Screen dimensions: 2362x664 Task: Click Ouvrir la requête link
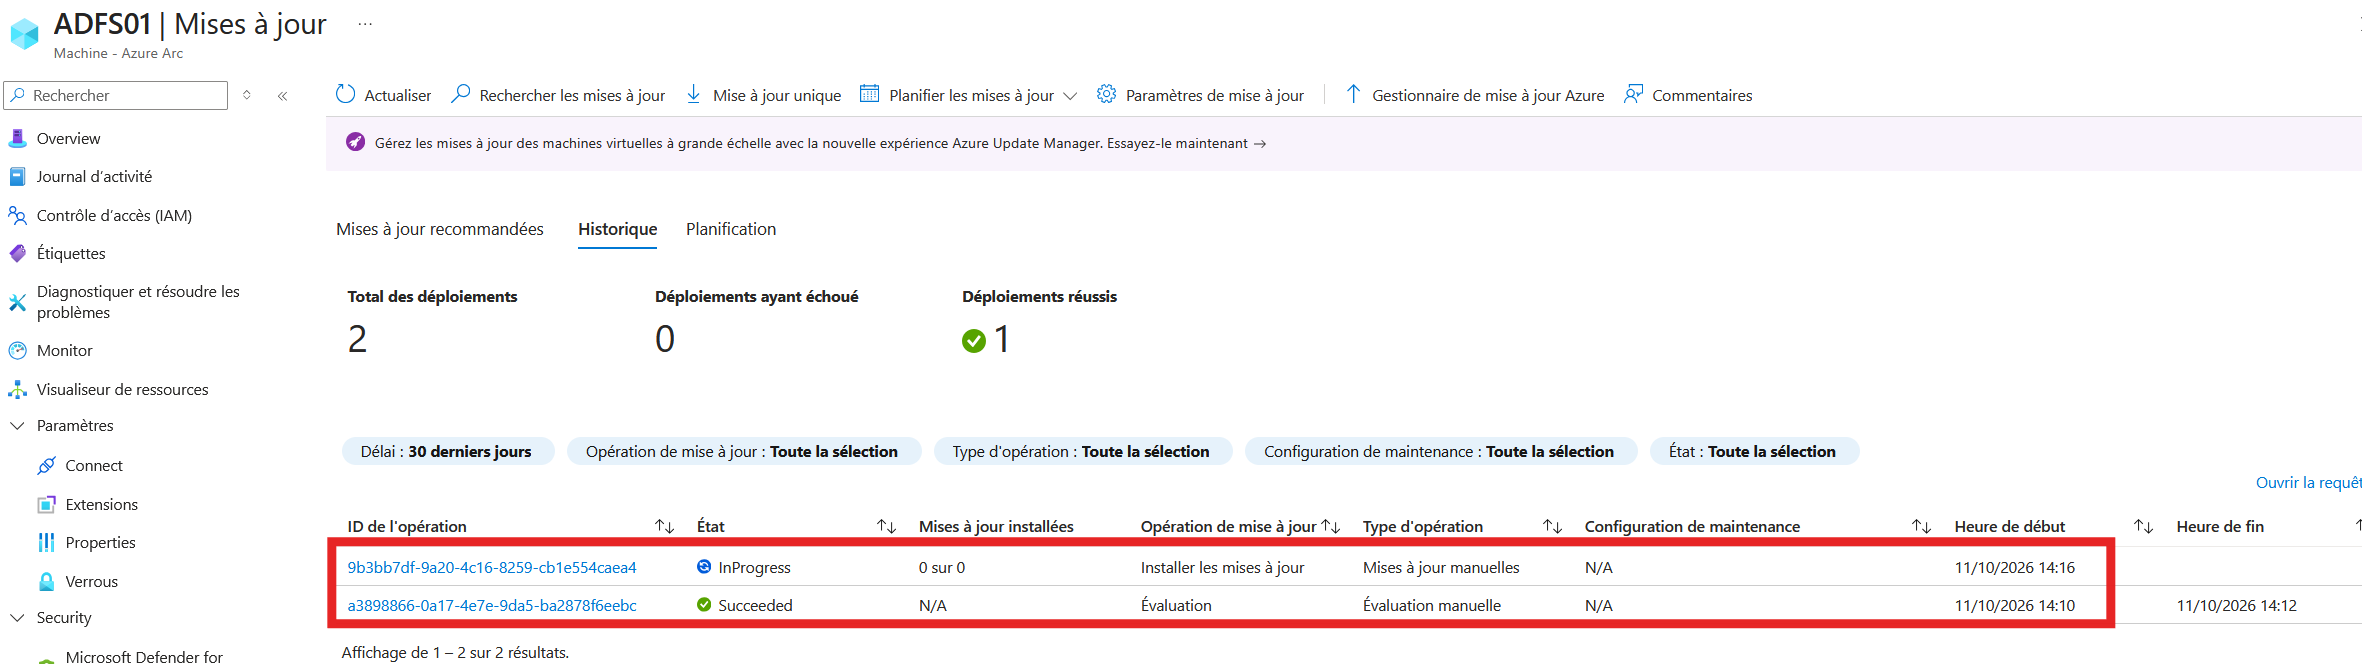(x=2308, y=482)
